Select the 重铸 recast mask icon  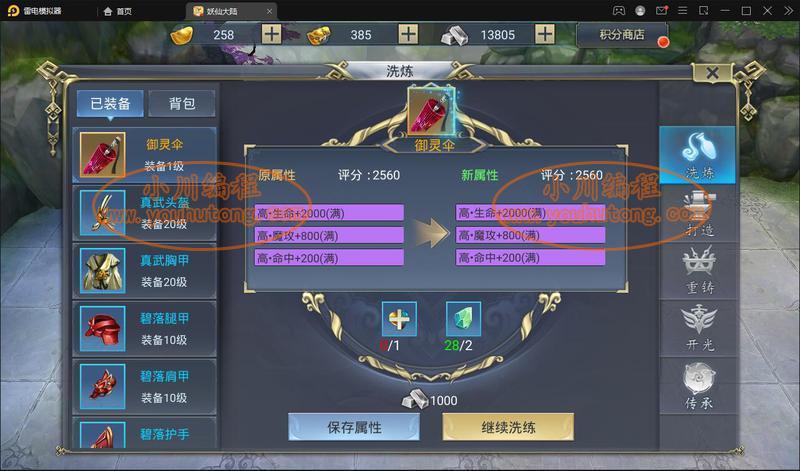(x=699, y=261)
